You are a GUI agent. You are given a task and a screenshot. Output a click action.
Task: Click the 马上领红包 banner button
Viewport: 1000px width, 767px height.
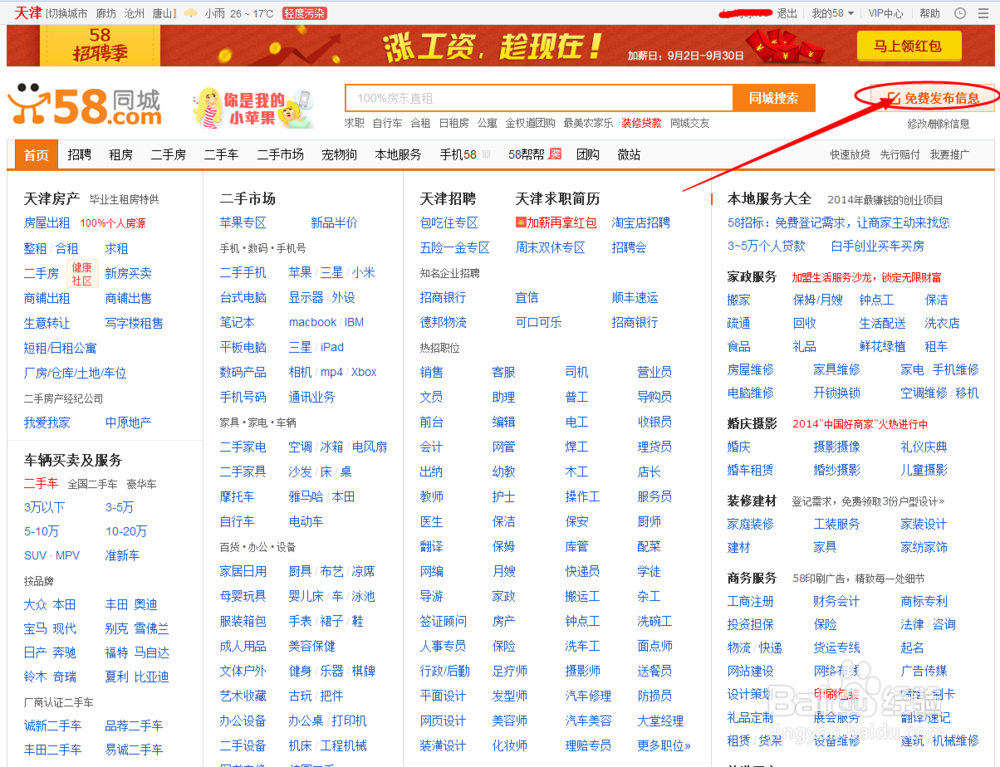tap(908, 46)
